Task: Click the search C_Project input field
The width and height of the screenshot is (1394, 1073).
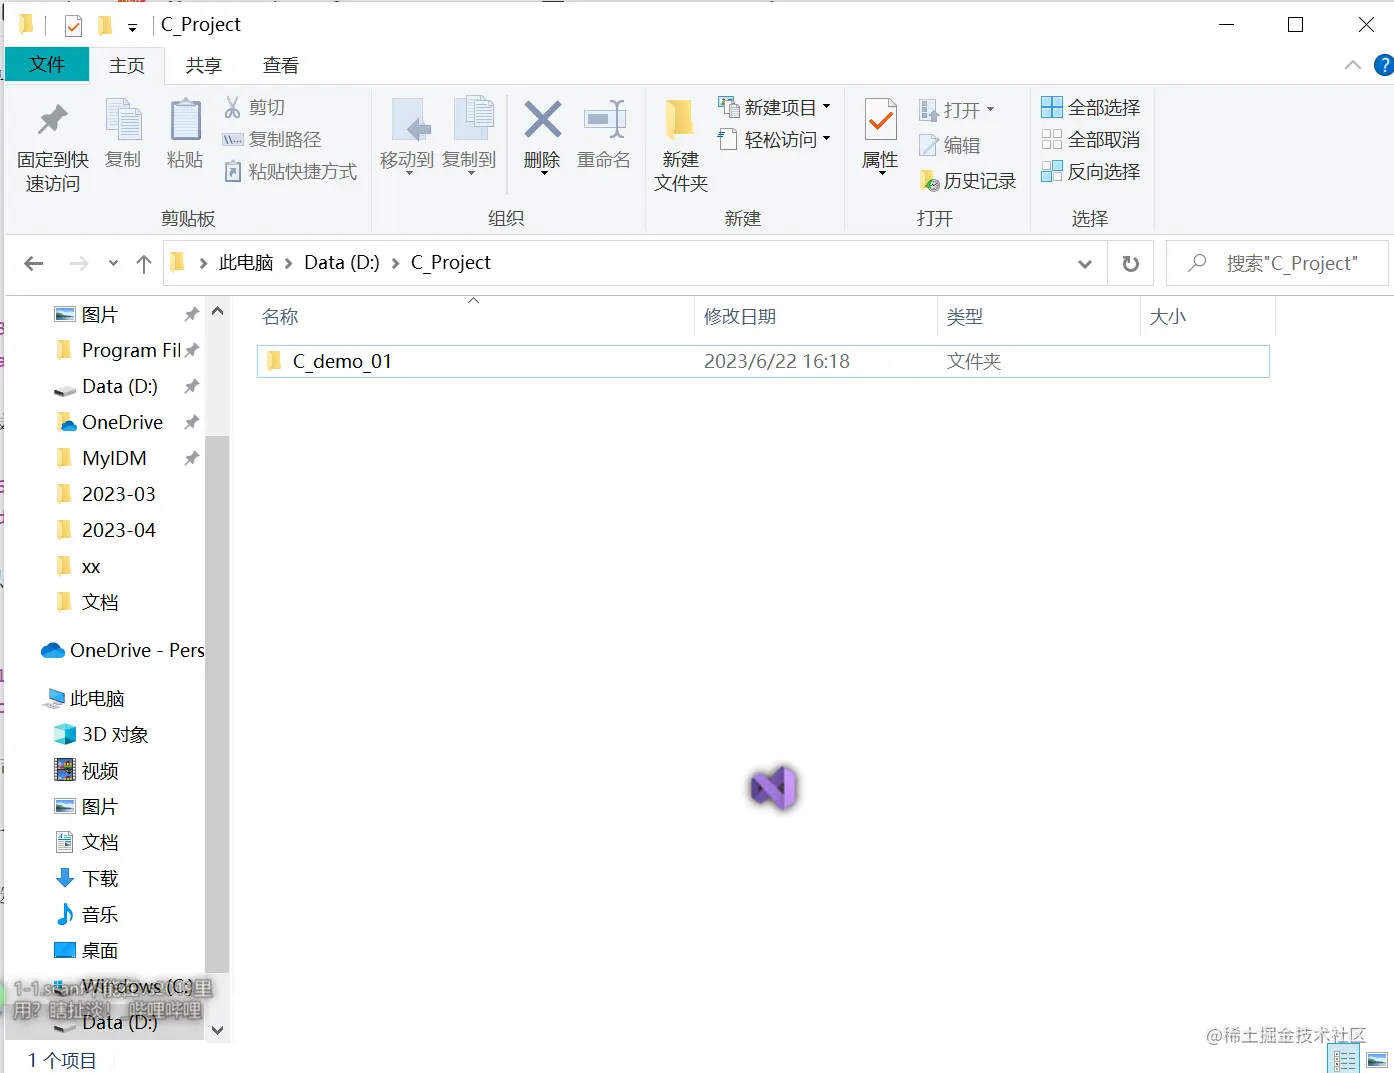Action: [1278, 264]
